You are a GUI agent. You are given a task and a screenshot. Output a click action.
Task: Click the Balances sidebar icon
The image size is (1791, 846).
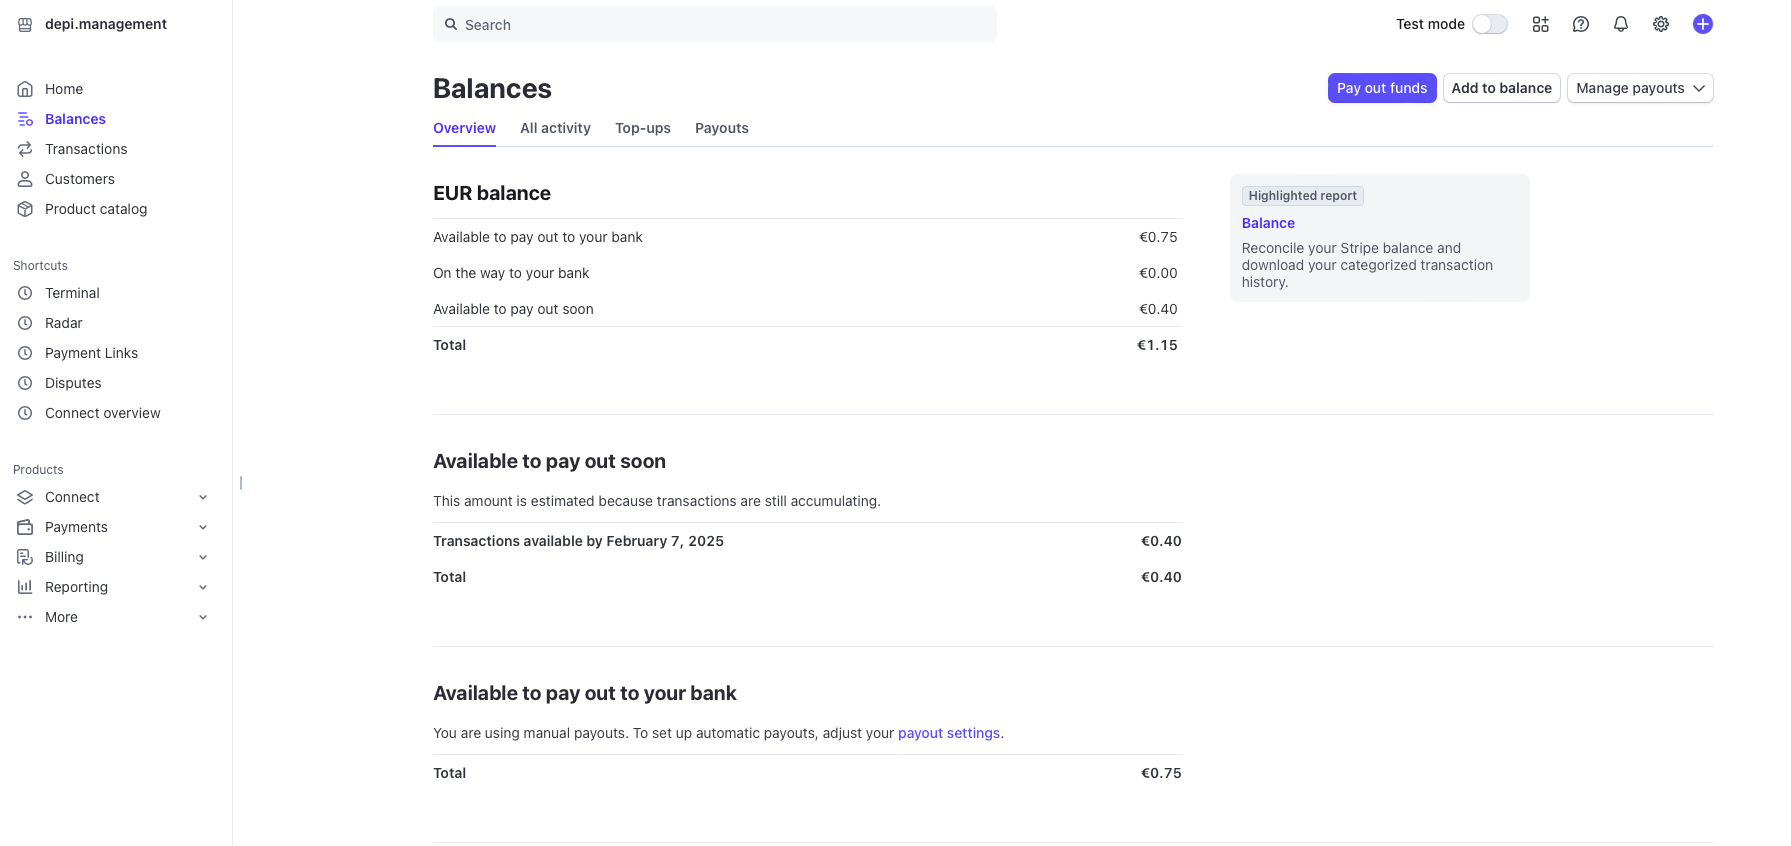[25, 119]
